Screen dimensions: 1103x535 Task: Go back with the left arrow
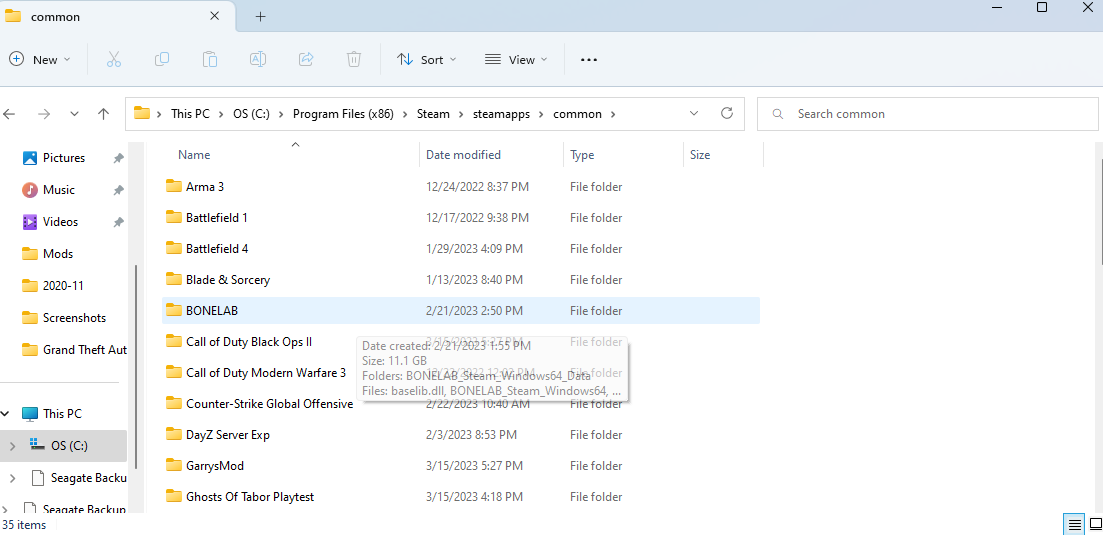coord(9,114)
